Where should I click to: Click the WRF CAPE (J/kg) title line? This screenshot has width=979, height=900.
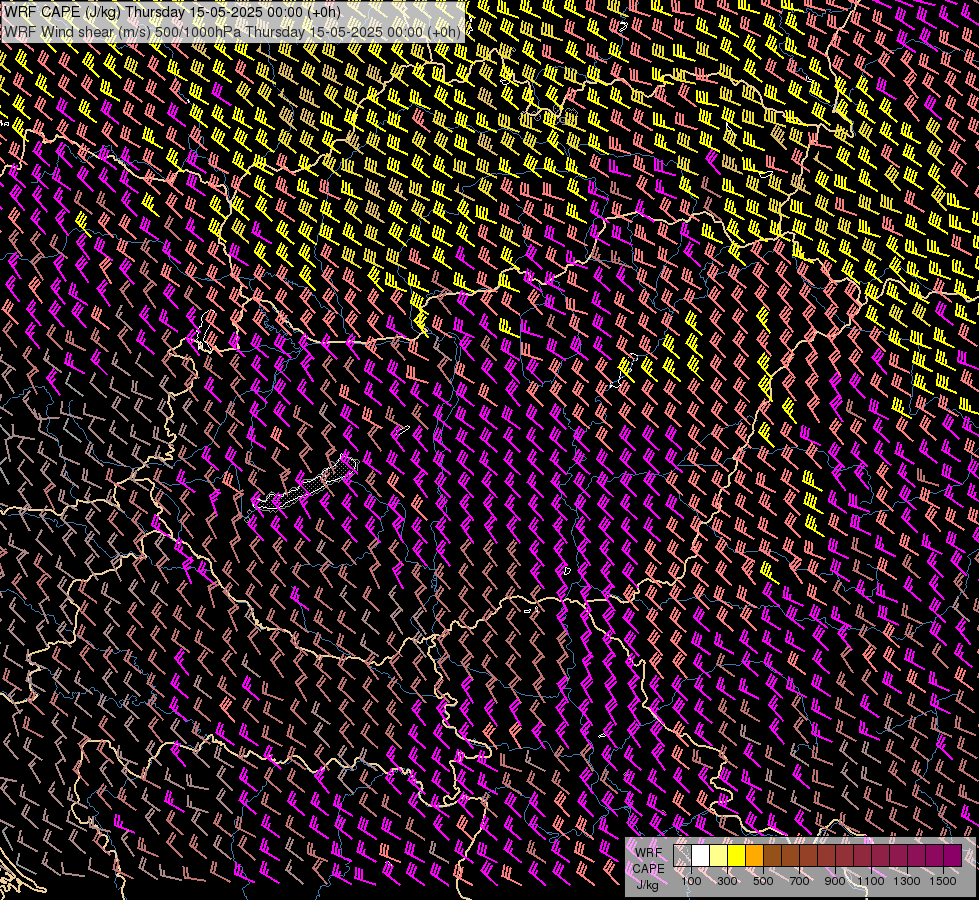(172, 12)
